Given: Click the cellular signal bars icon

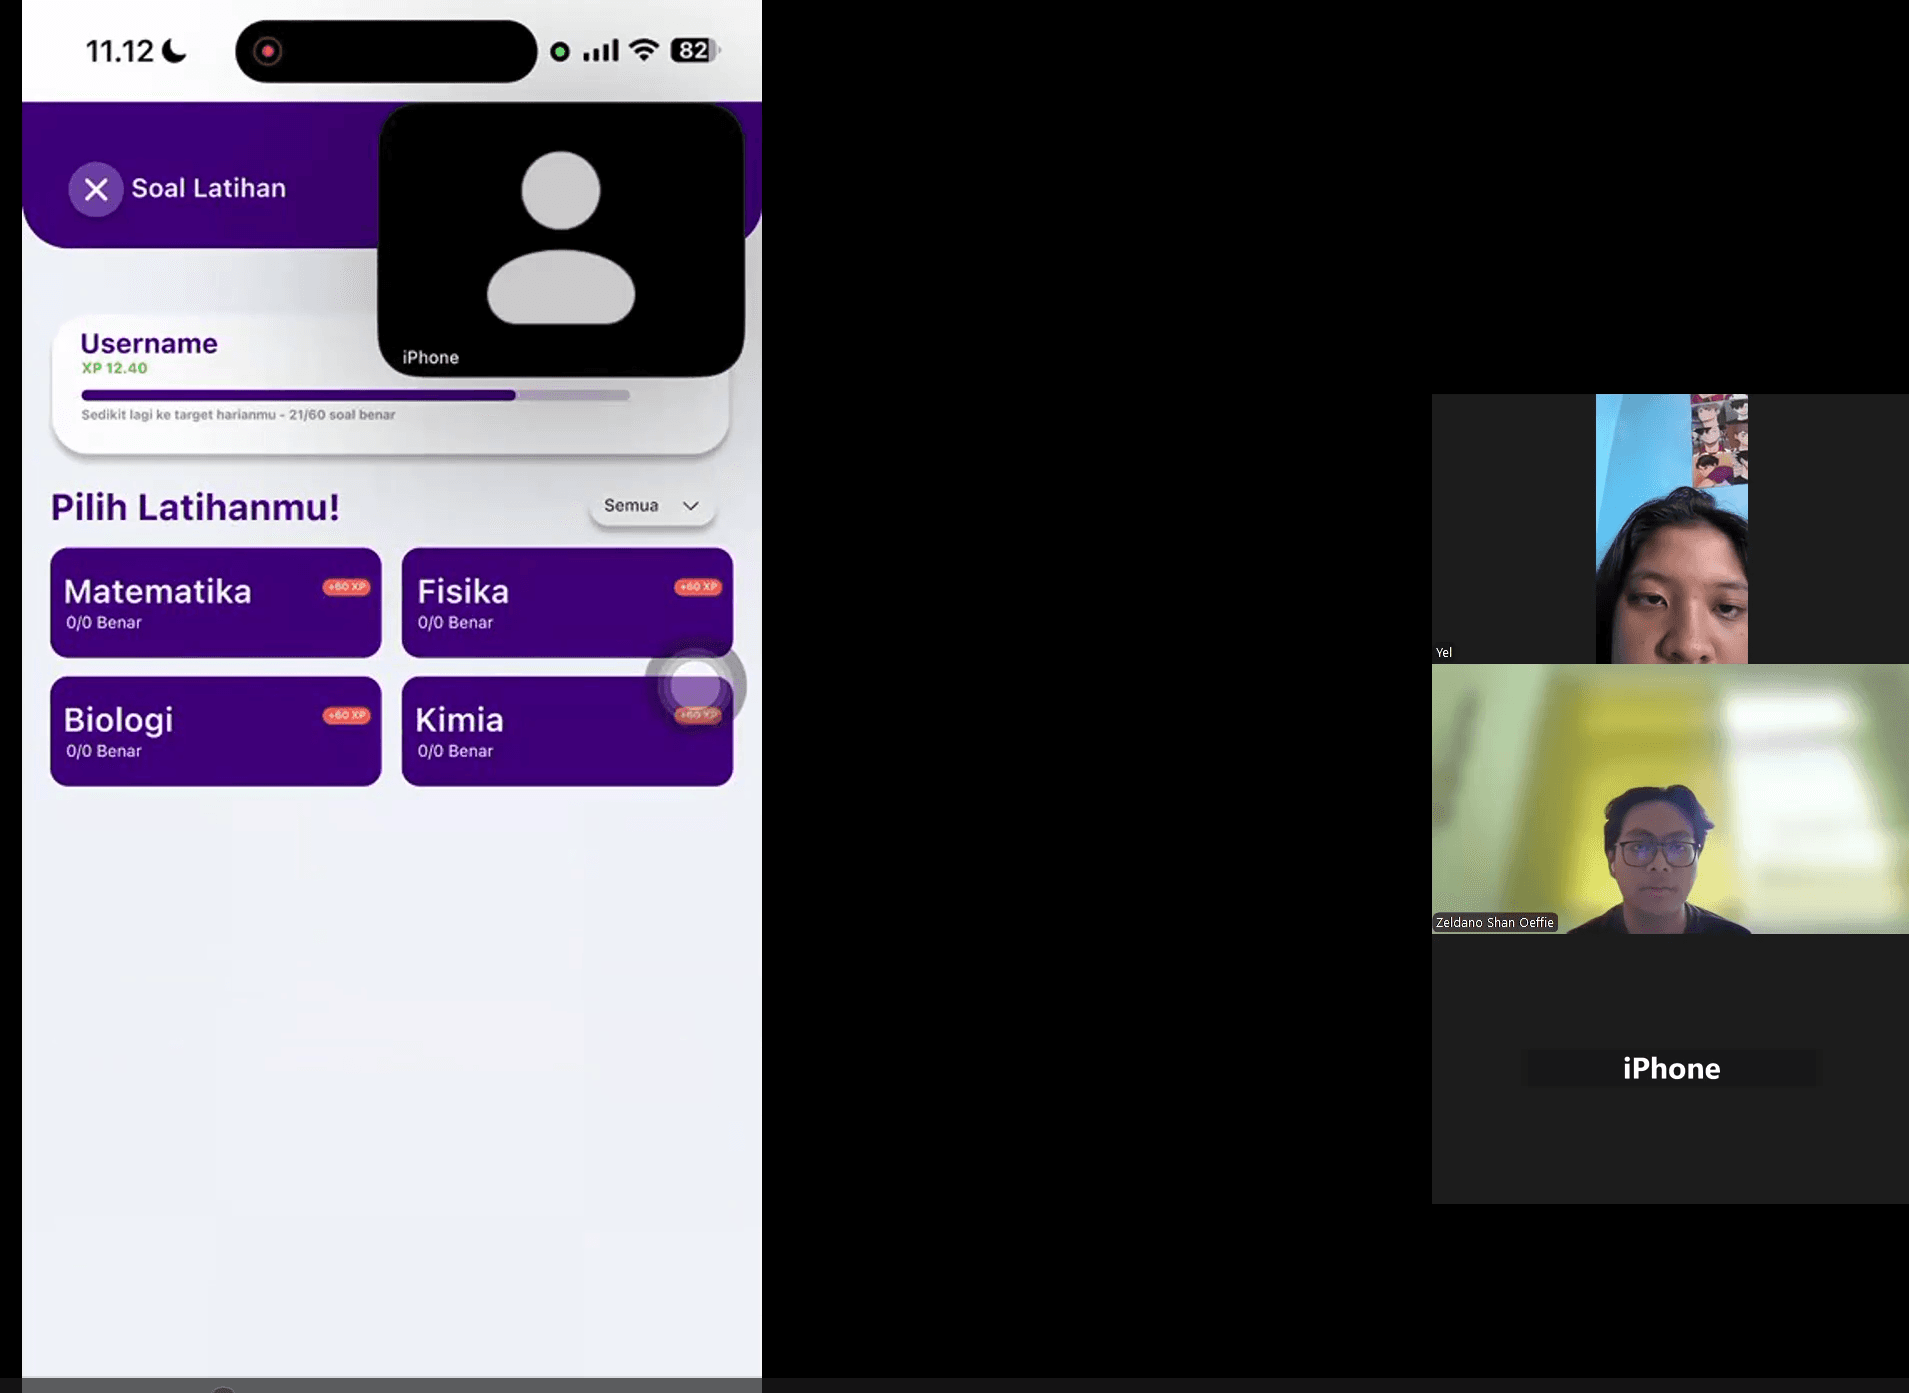Looking at the screenshot, I should [x=601, y=50].
